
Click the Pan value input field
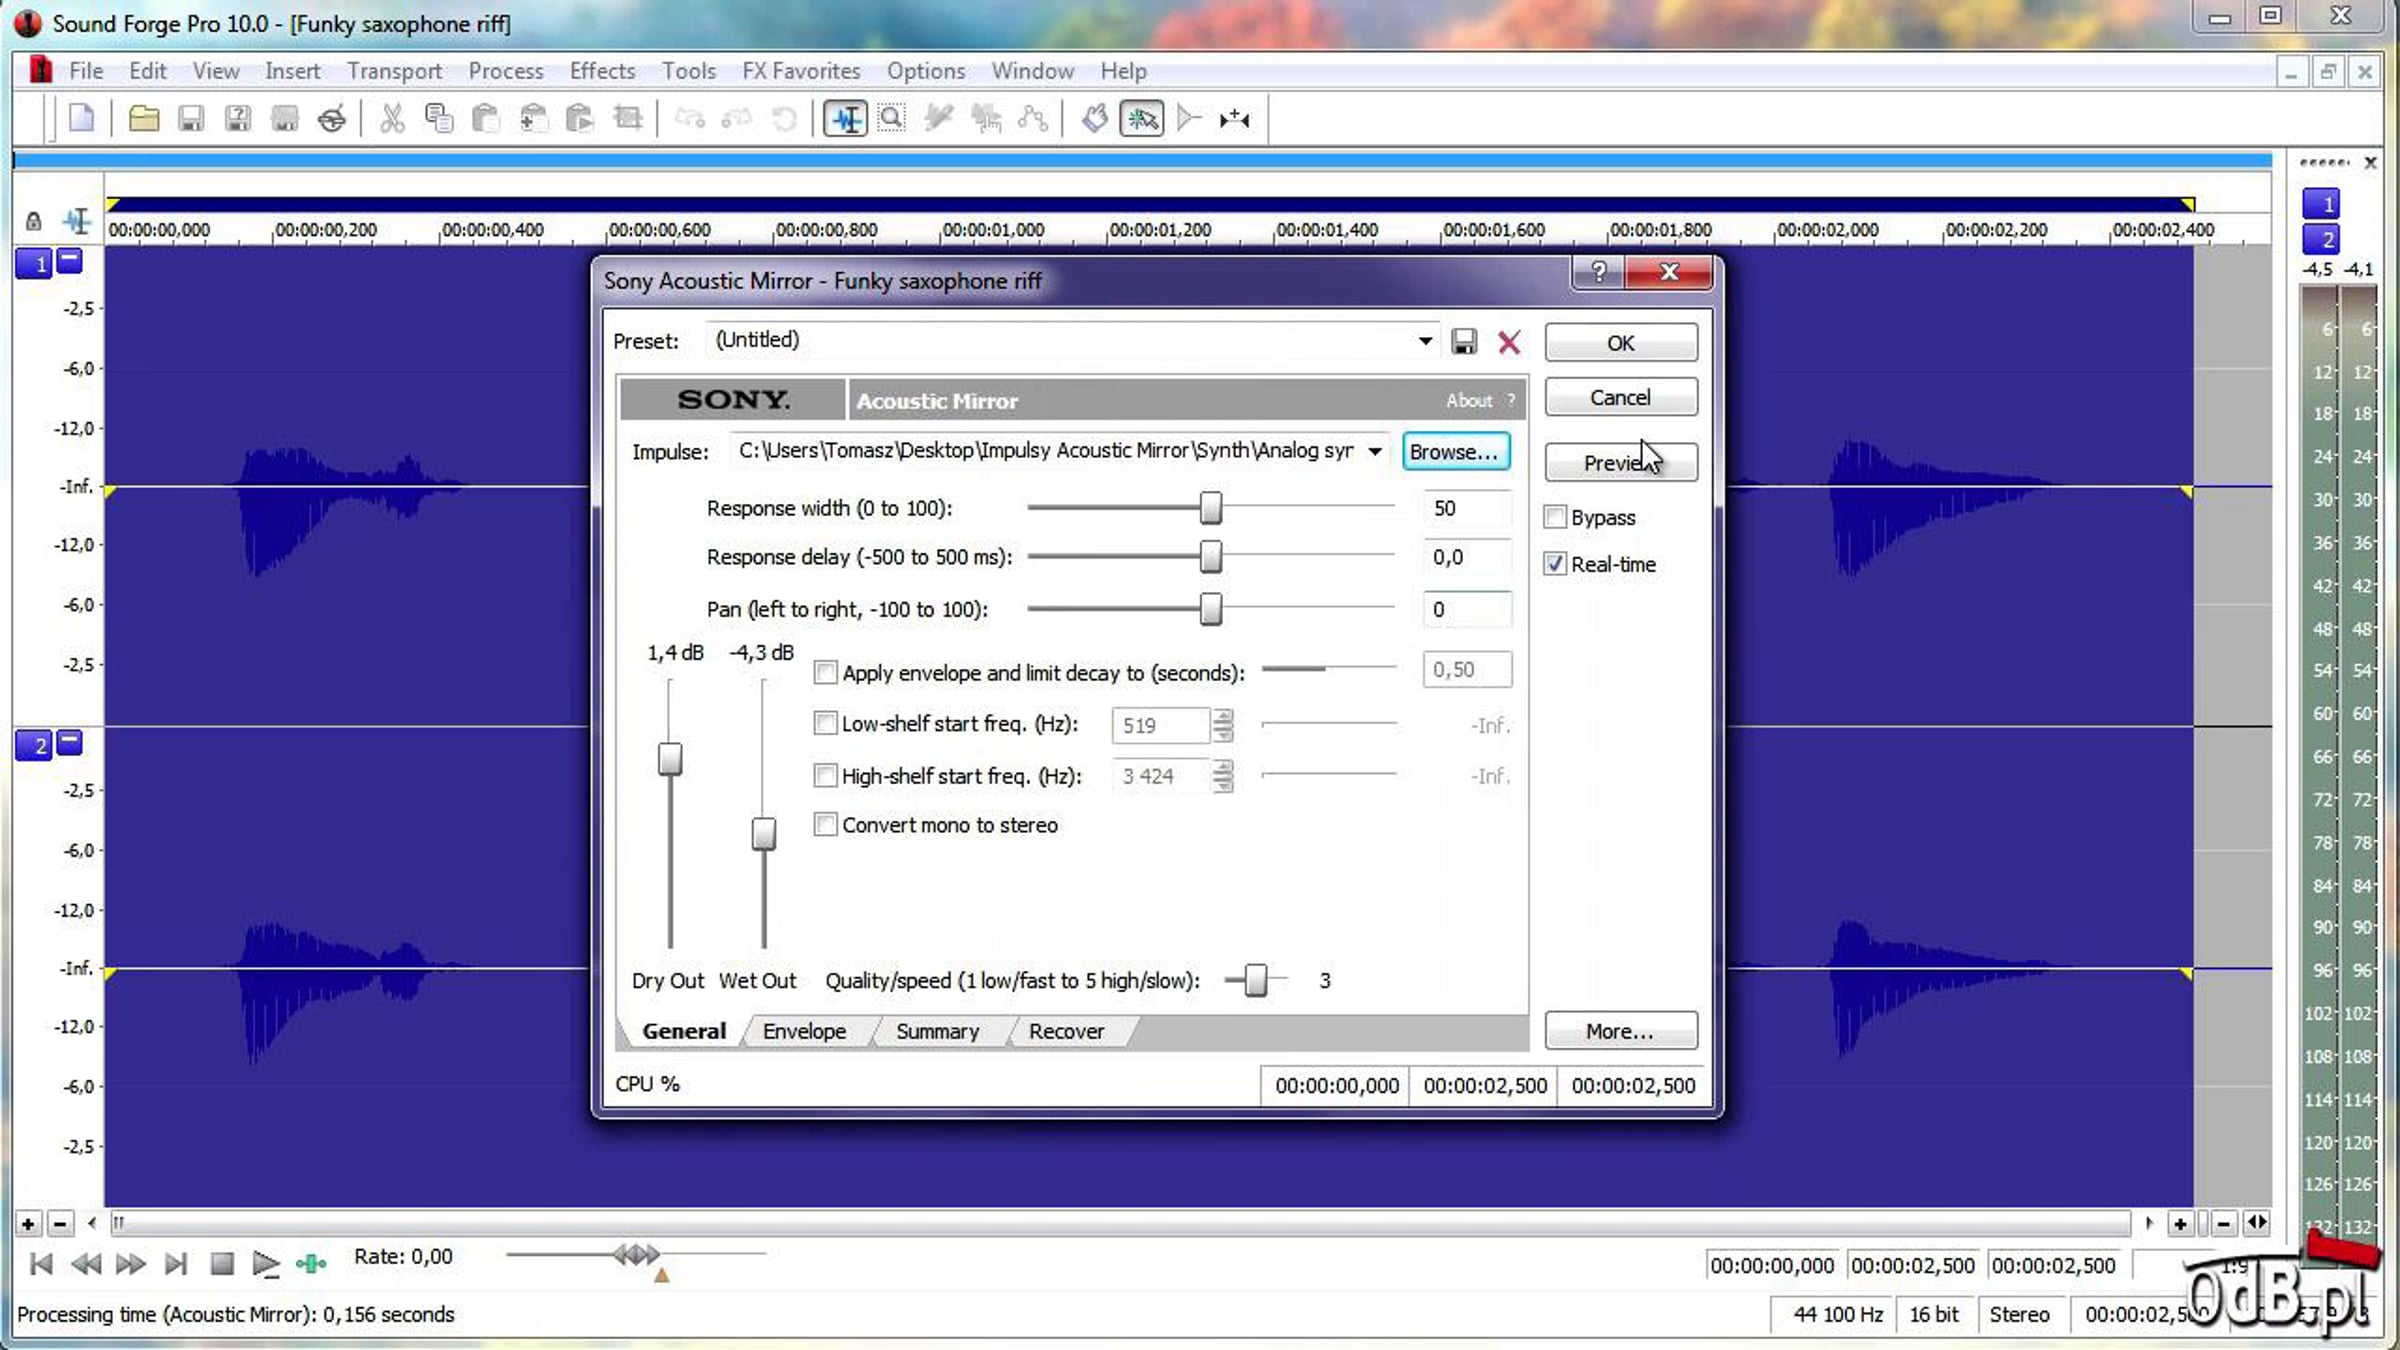pyautogui.click(x=1467, y=609)
